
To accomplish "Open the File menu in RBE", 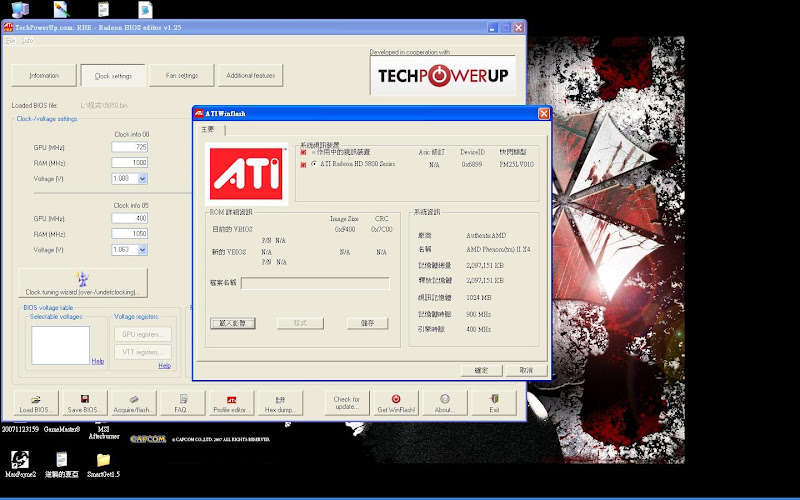I will (10, 40).
